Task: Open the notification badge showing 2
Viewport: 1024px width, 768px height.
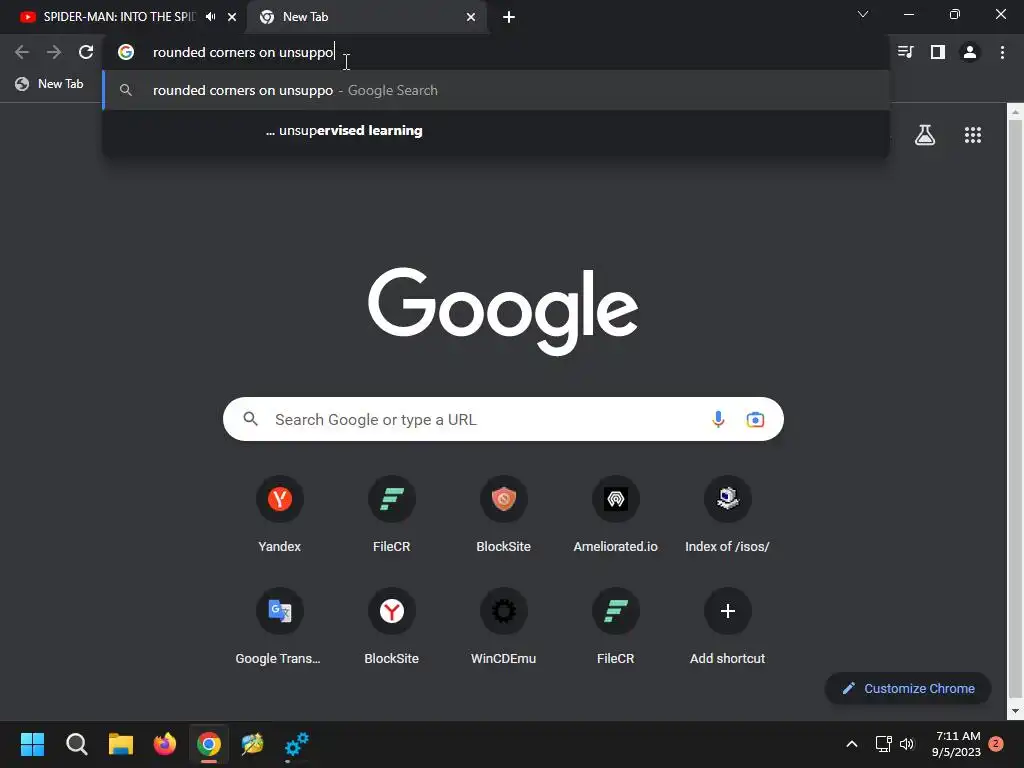Action: pyautogui.click(x=996, y=744)
